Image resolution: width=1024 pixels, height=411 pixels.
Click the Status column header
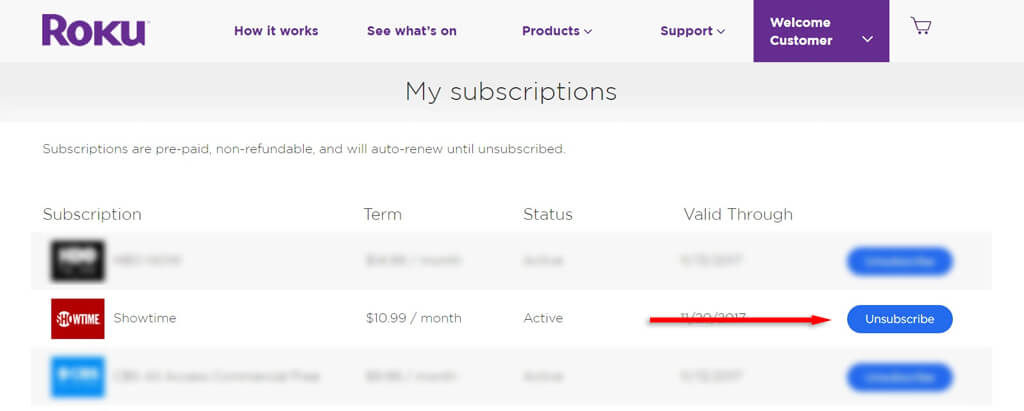(x=548, y=214)
